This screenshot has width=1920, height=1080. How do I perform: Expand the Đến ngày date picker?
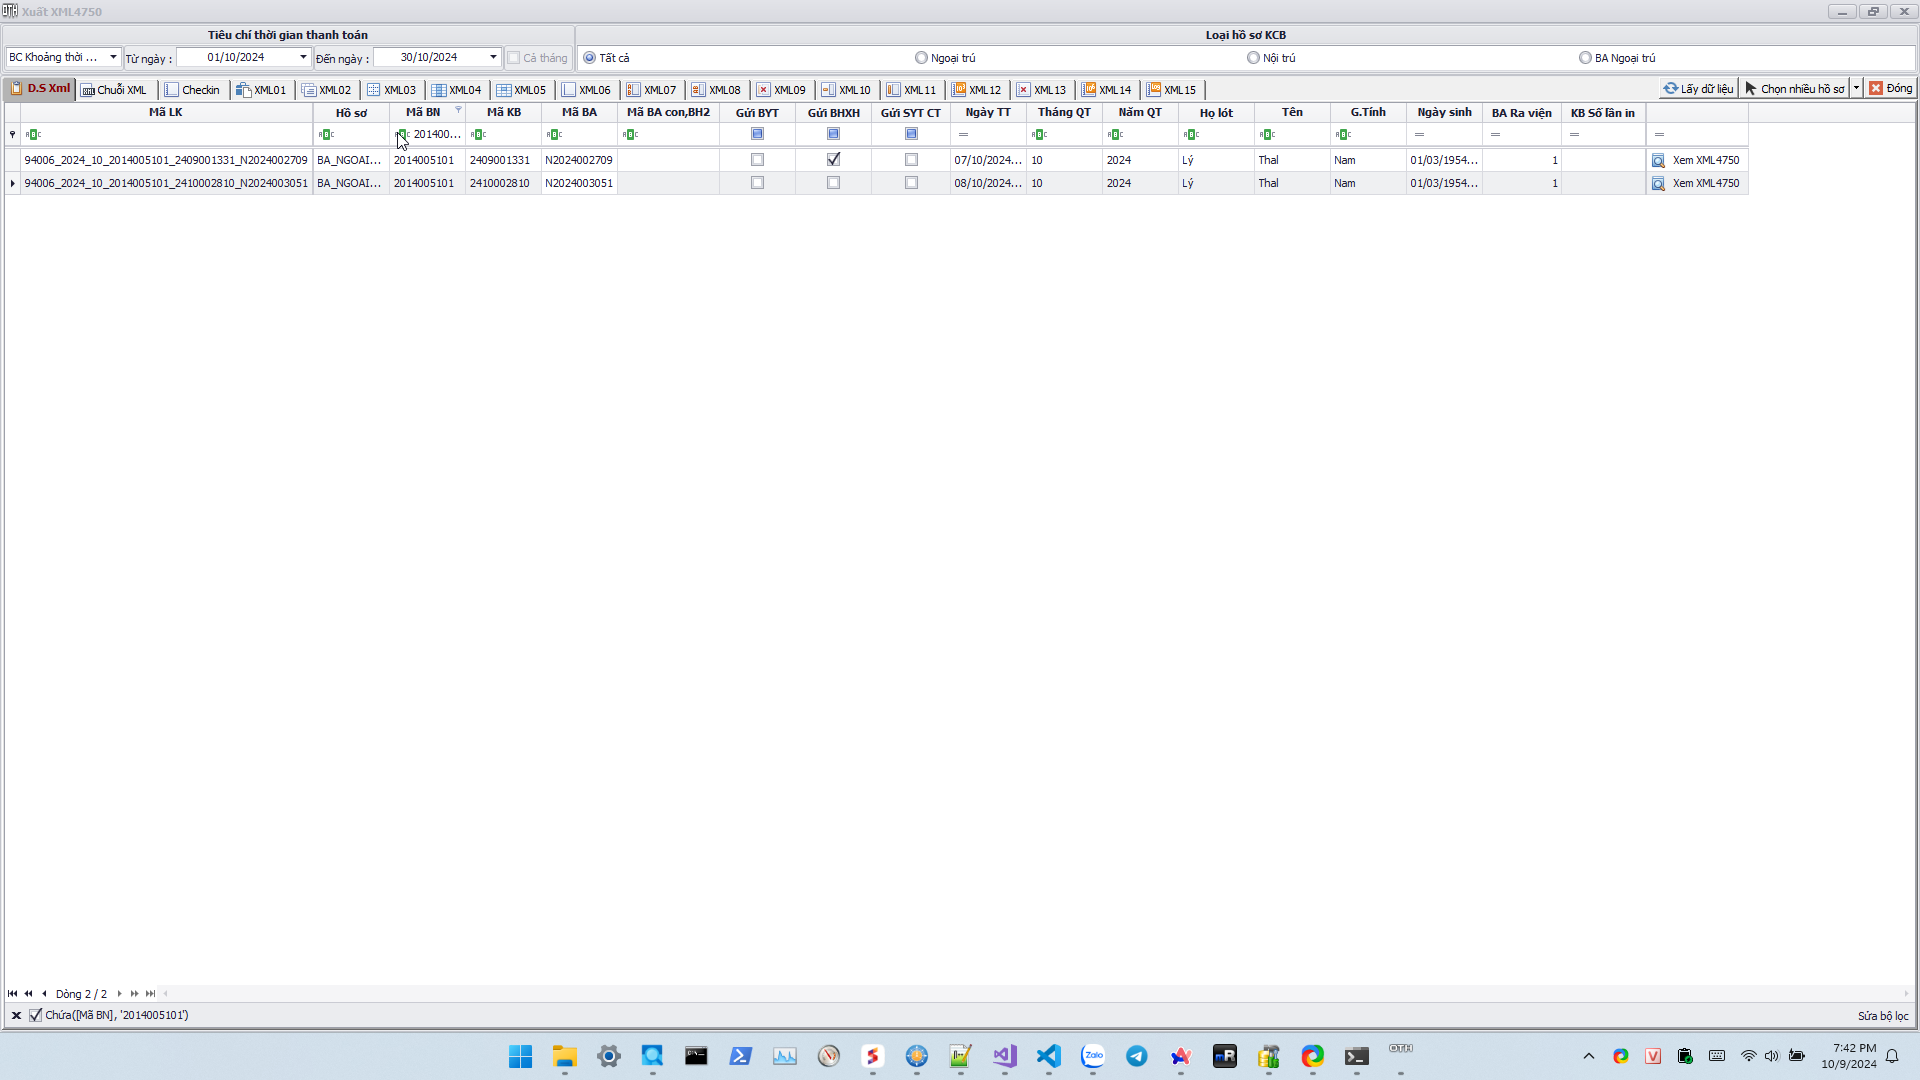click(493, 57)
